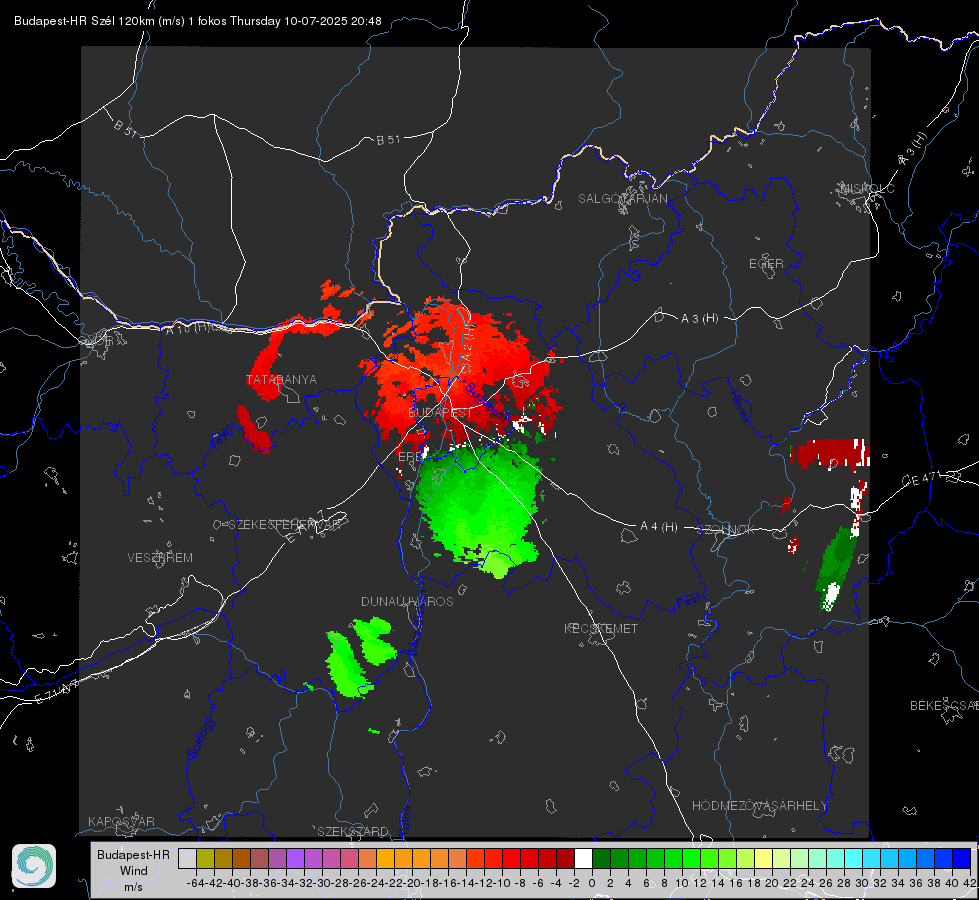Select the TATABÁNYA city label
The height and width of the screenshot is (900, 979).
coord(281,379)
